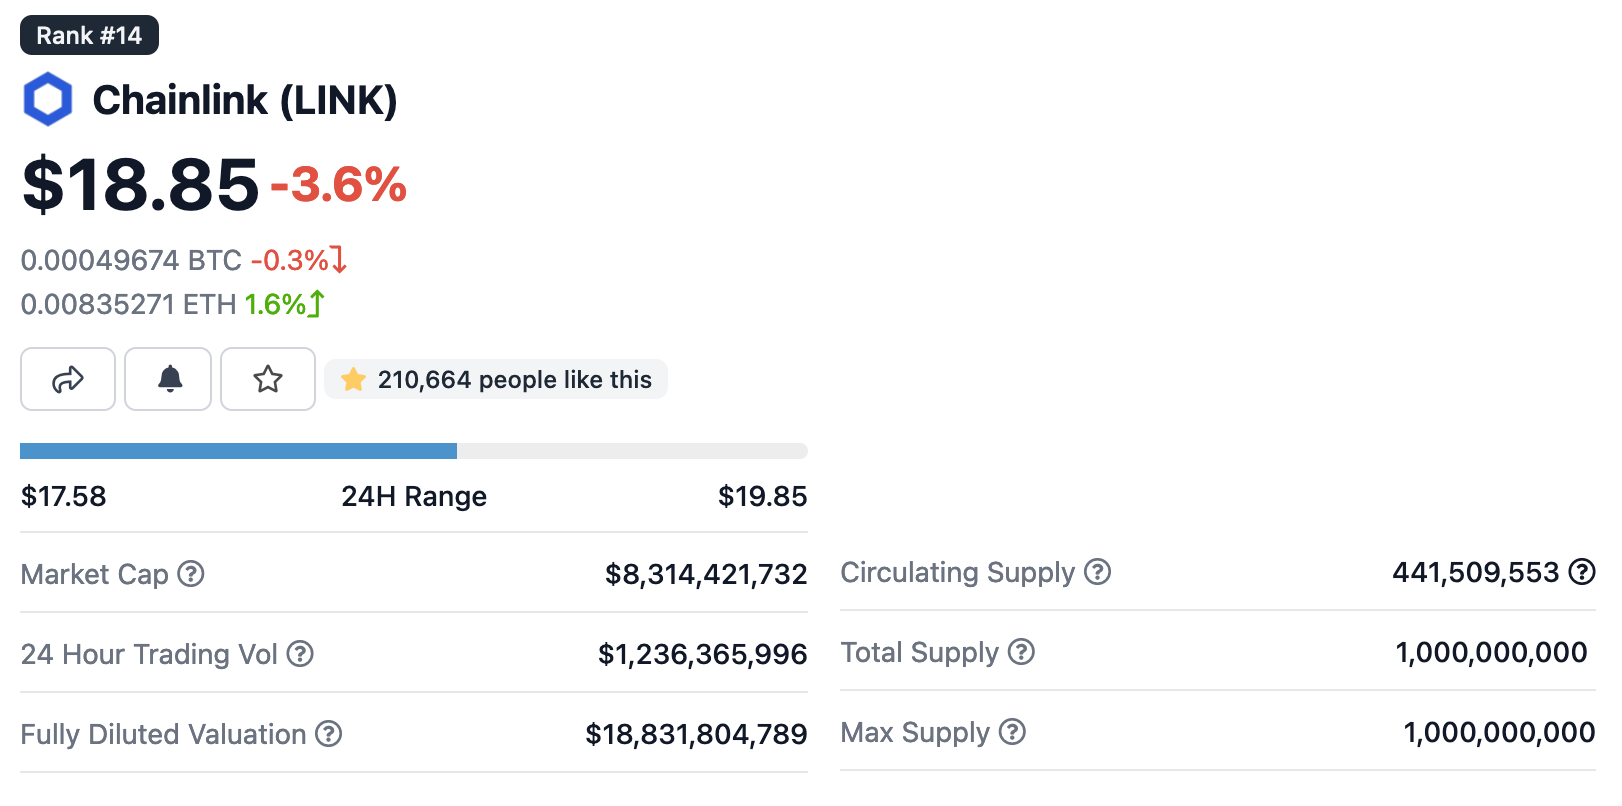Click the info icon beside 441,509,553

[x=1582, y=572]
